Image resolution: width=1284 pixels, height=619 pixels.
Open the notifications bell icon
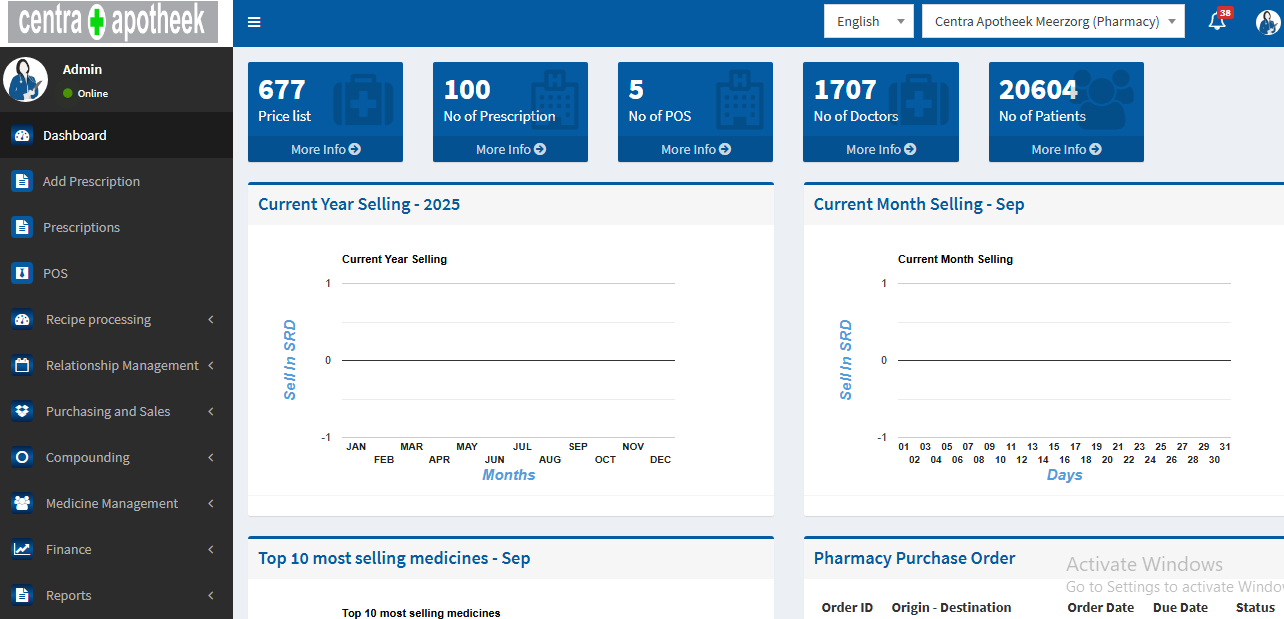tap(1217, 21)
